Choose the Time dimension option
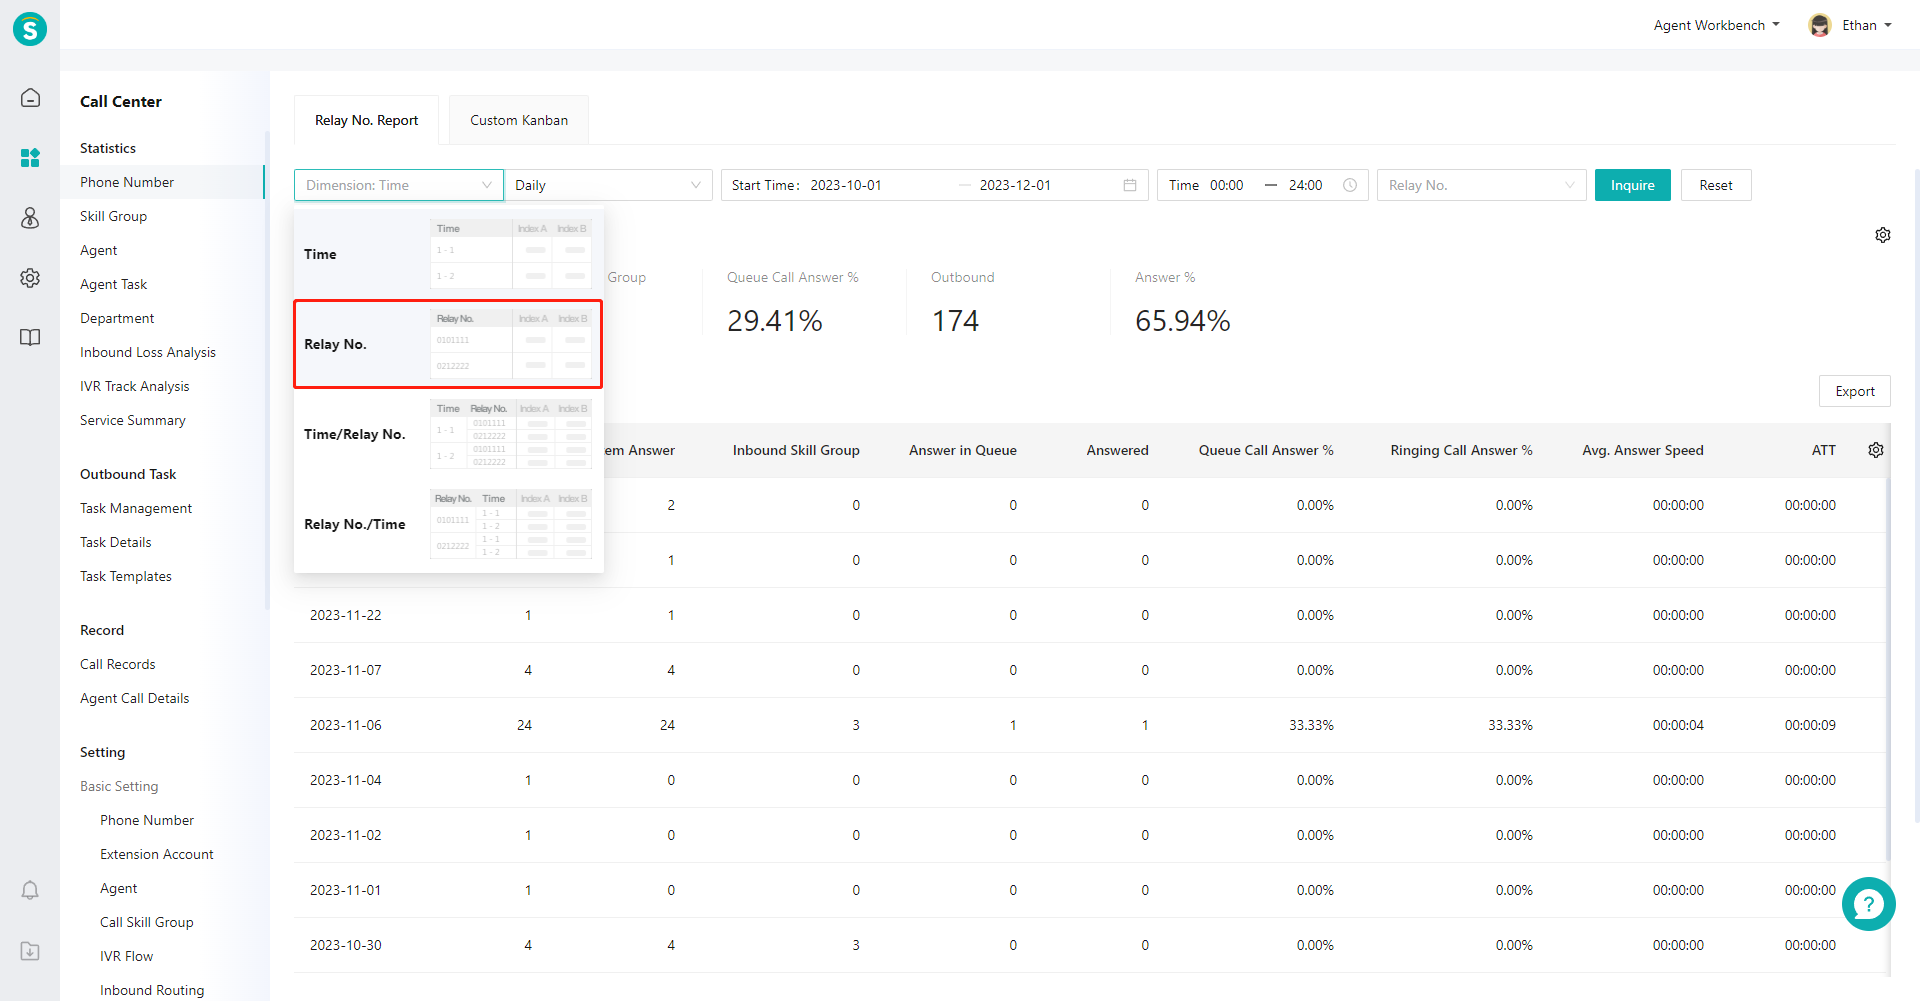 (x=448, y=254)
